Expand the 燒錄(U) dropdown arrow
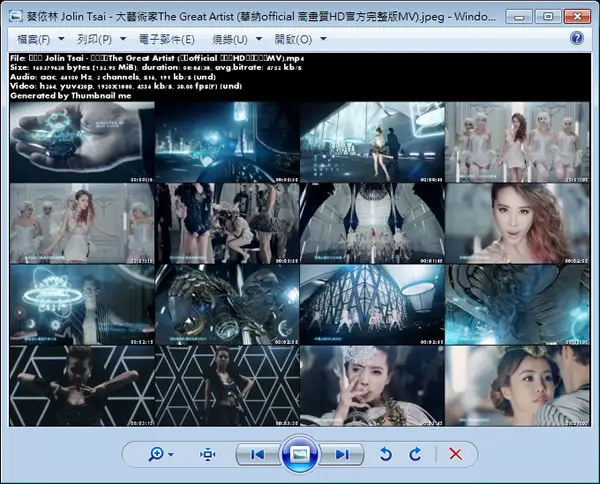The width and height of the screenshot is (600, 484). point(259,39)
